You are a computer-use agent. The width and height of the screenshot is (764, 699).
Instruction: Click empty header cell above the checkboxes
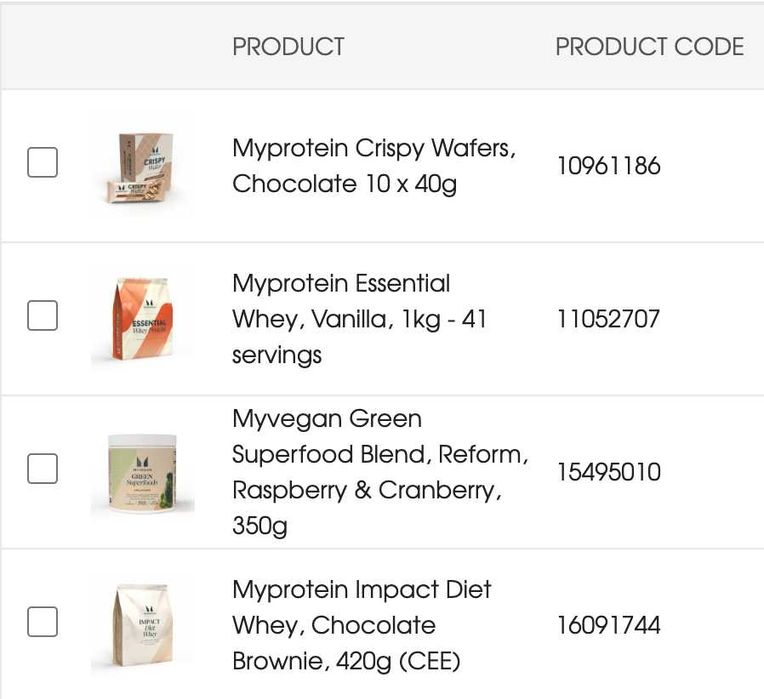(x=42, y=47)
